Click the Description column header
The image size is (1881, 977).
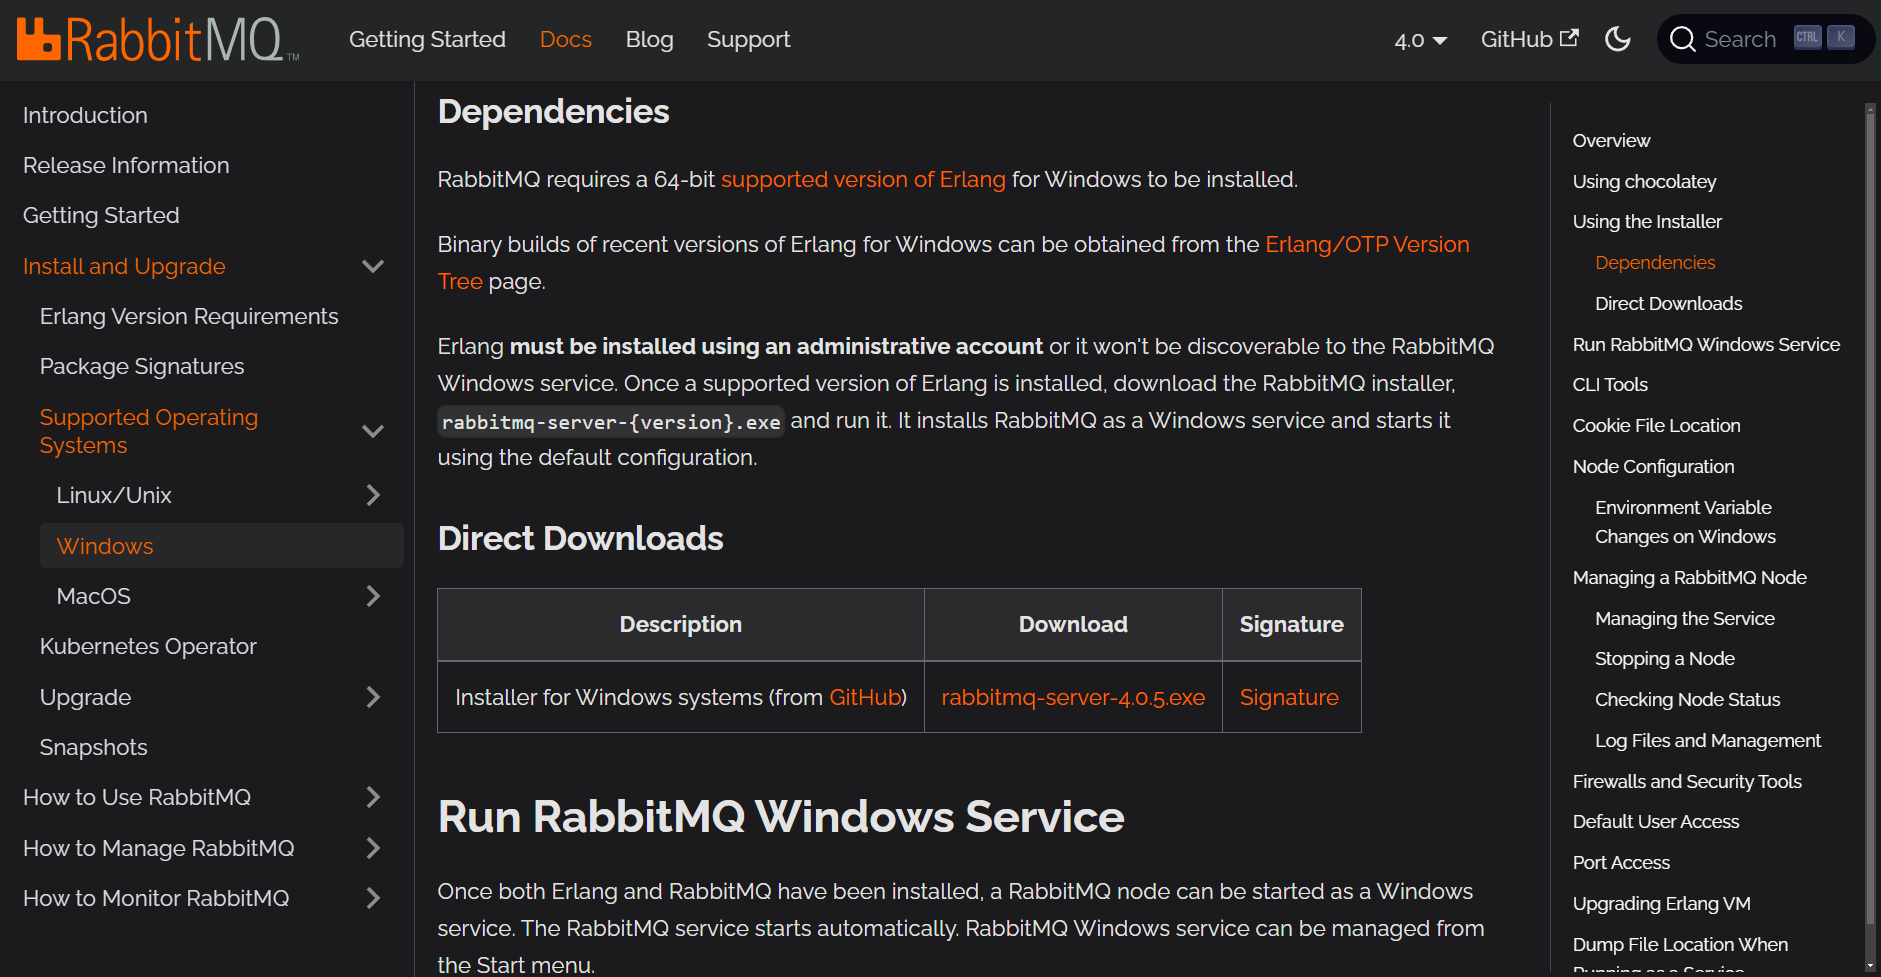coord(681,624)
